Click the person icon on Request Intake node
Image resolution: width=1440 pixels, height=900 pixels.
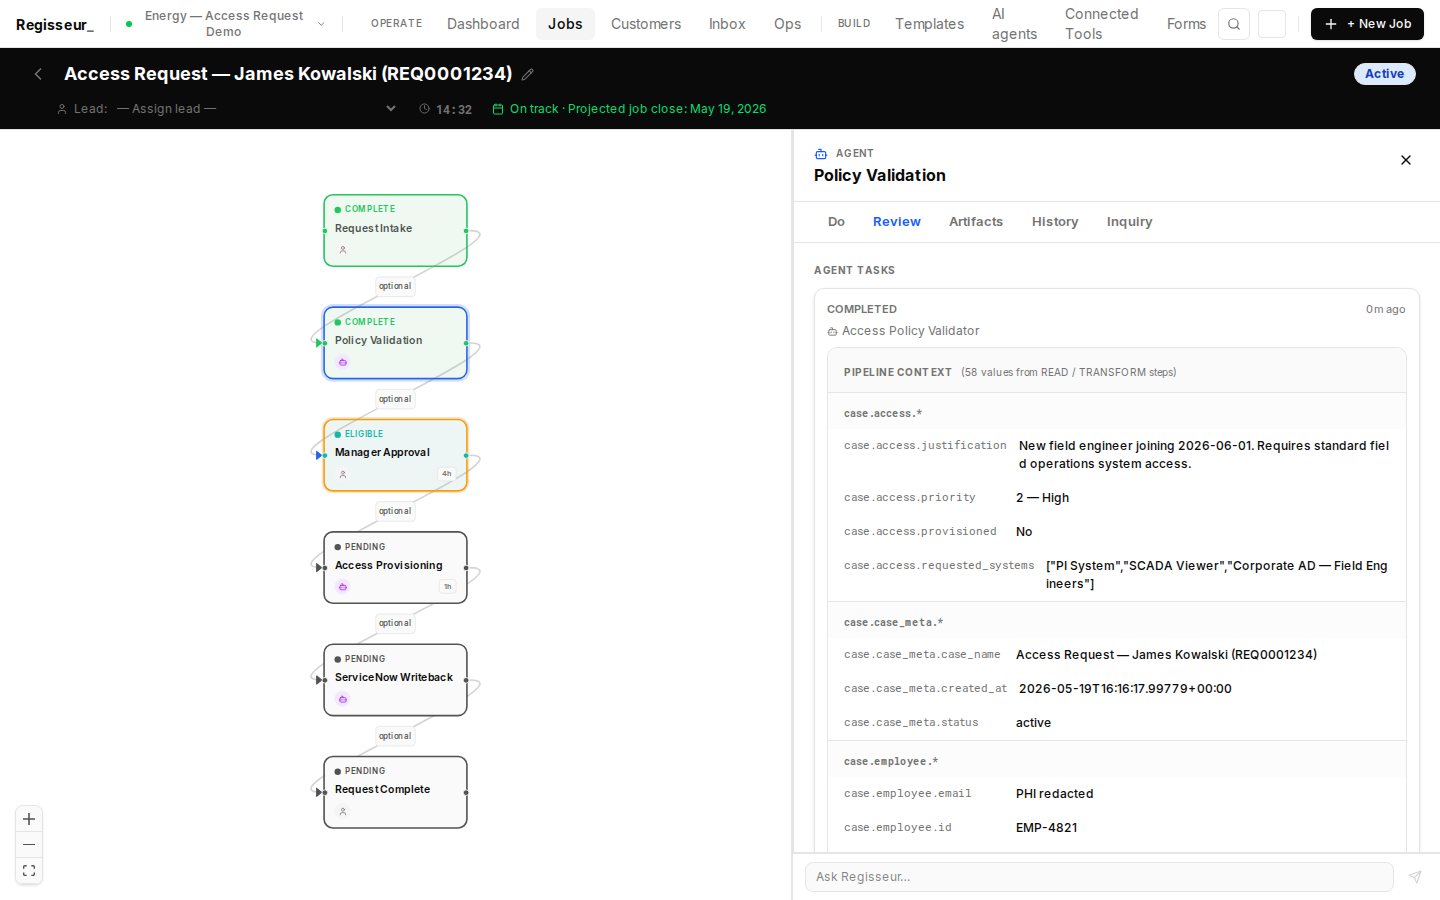tap(343, 250)
